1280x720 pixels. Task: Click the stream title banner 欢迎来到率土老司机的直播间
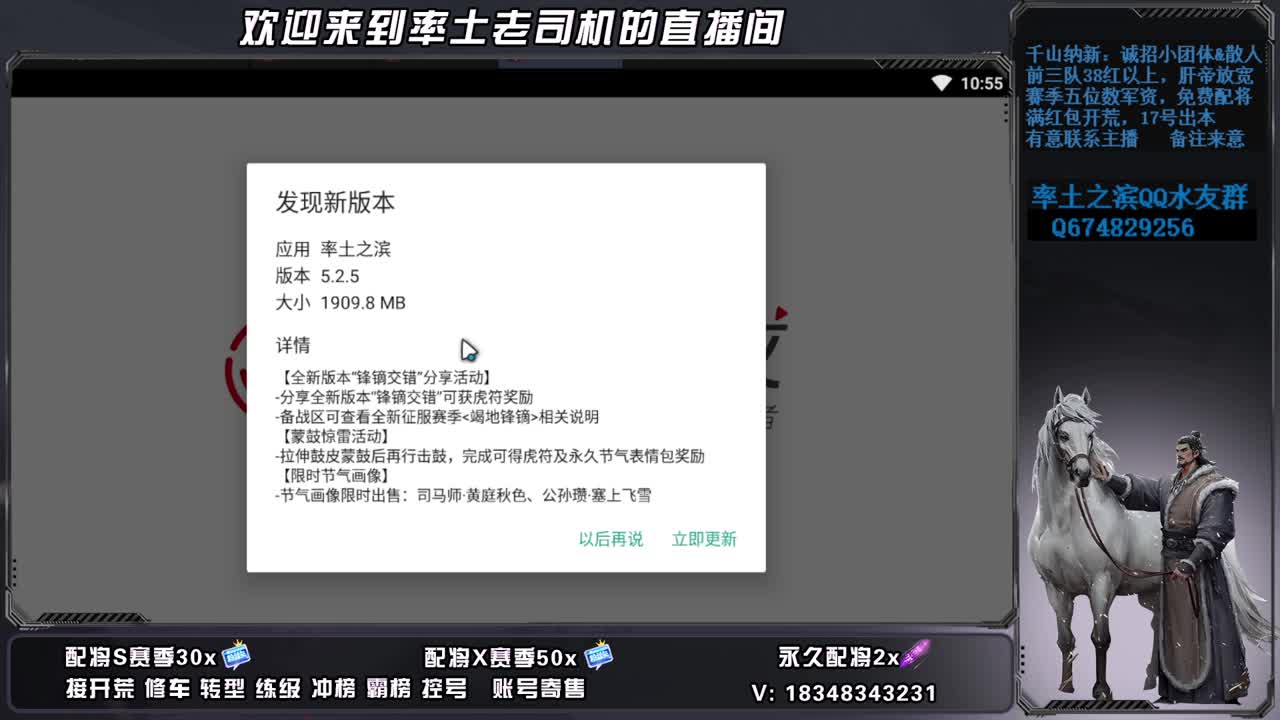[x=511, y=28]
